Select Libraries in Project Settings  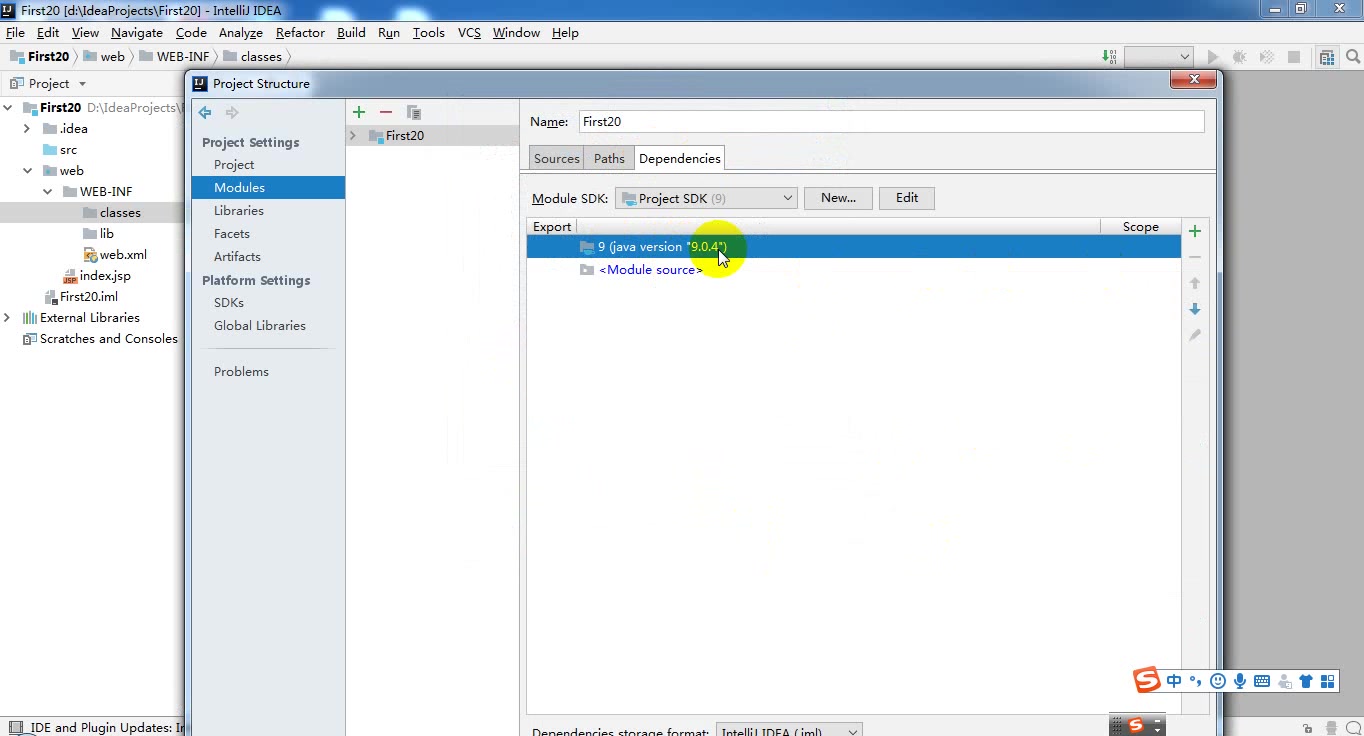268,211
